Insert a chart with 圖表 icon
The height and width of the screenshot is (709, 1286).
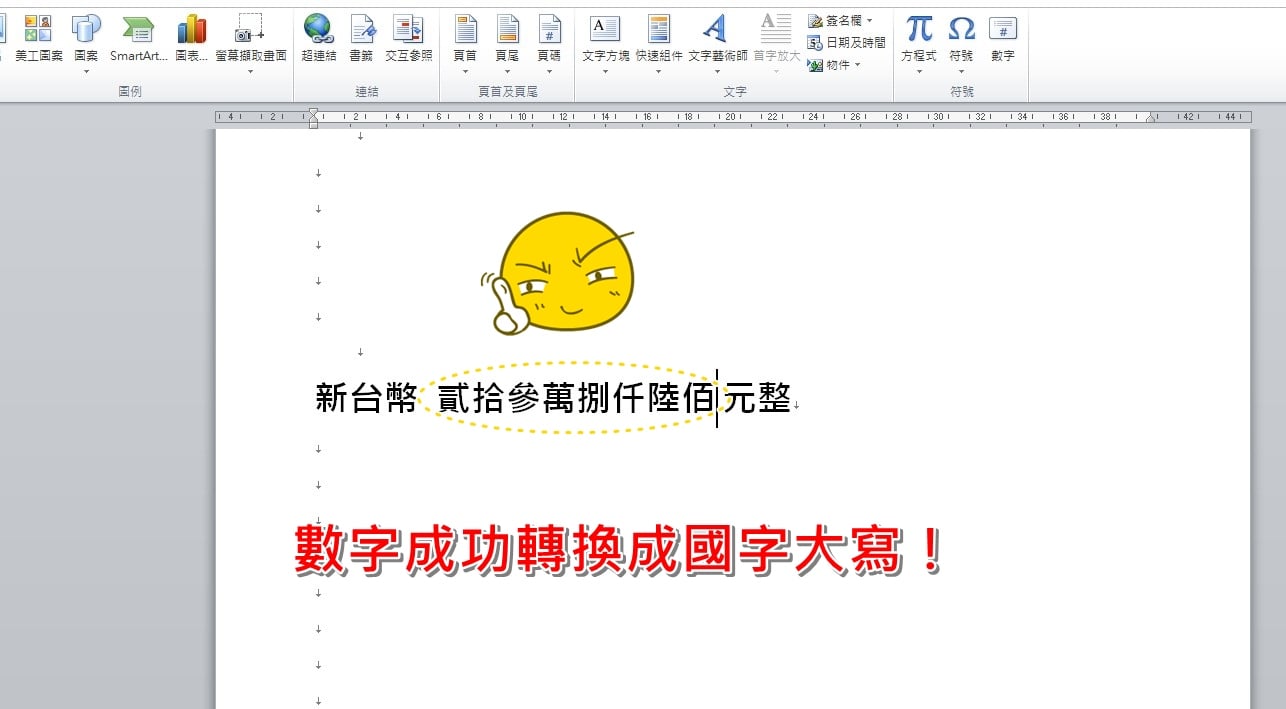pyautogui.click(x=191, y=39)
